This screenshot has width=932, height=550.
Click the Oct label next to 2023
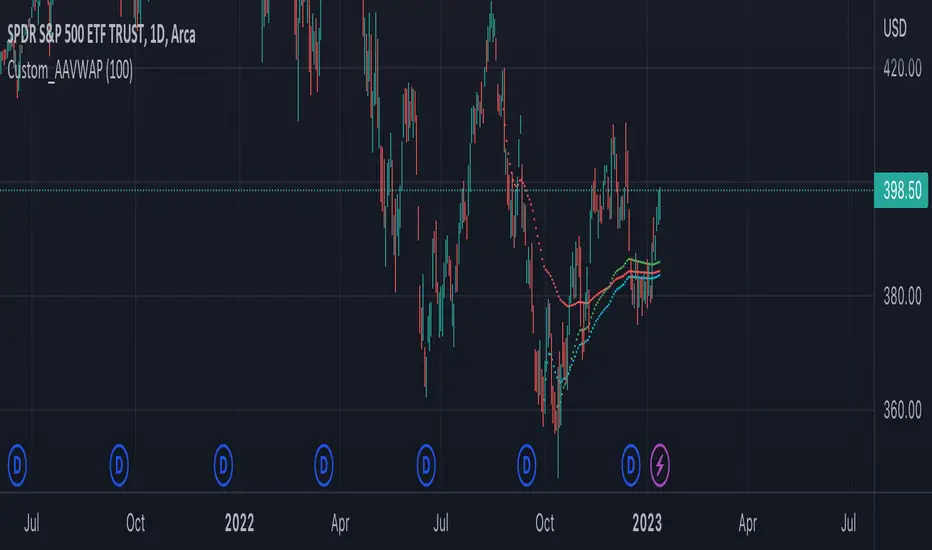point(544,523)
